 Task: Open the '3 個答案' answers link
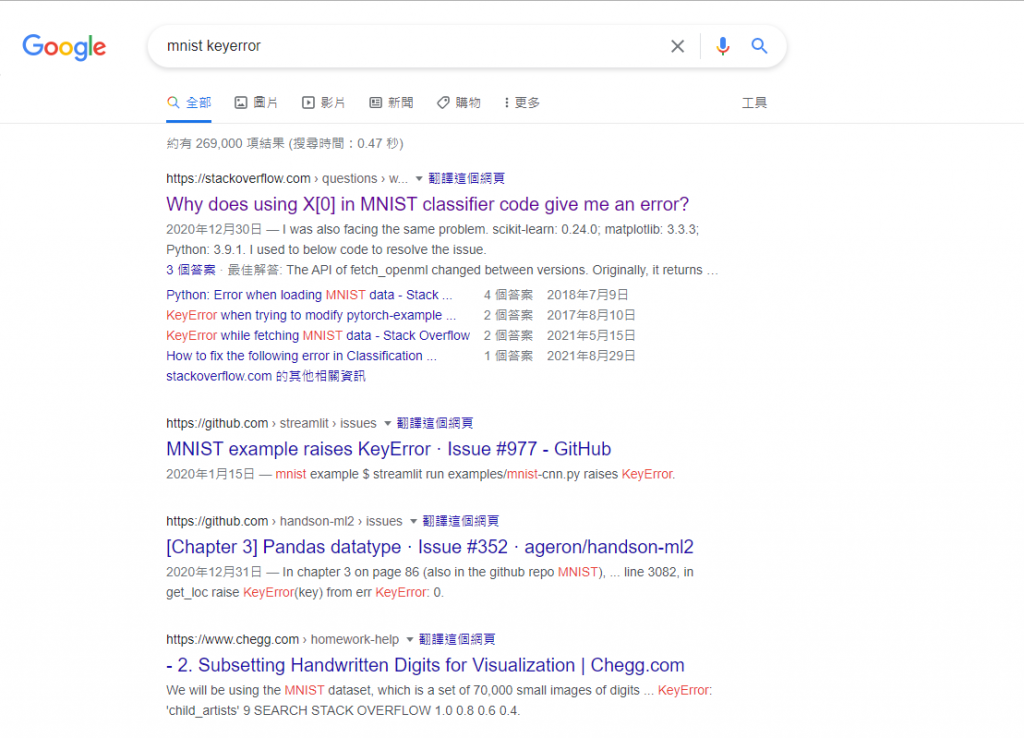190,270
